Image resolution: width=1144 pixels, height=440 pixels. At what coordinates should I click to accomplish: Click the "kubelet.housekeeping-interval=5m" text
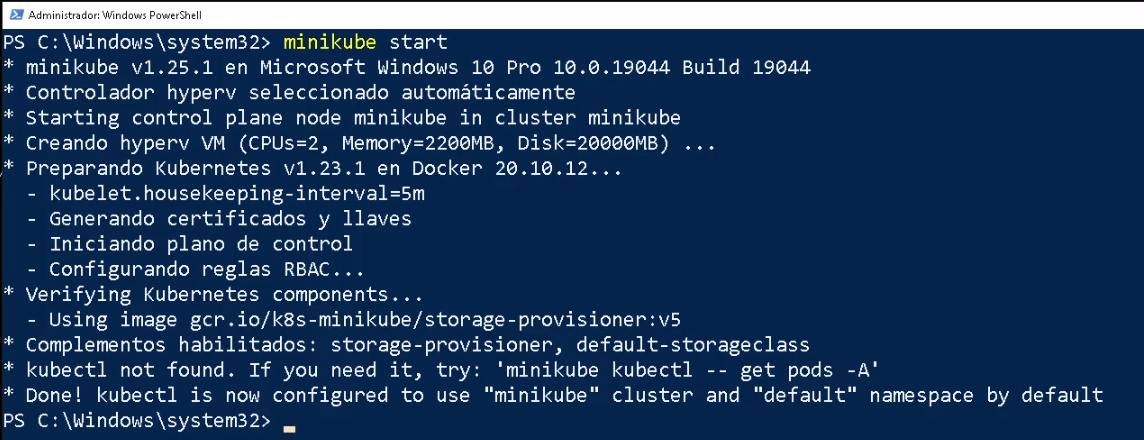pos(225,193)
